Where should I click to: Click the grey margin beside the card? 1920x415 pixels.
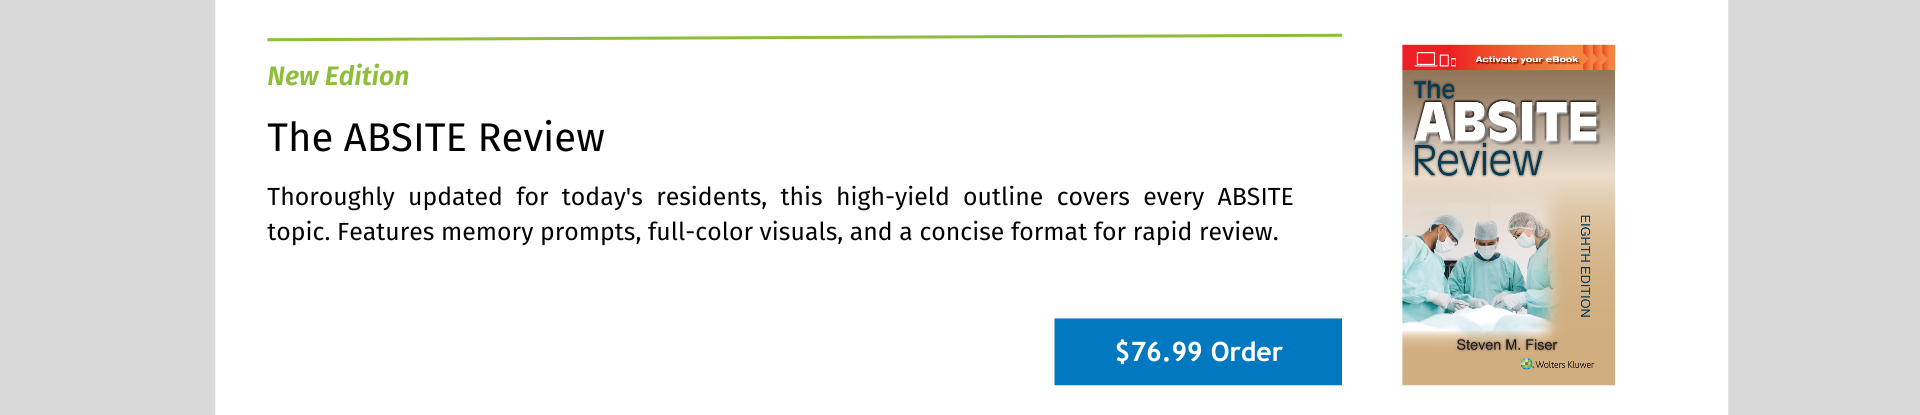pos(107,207)
